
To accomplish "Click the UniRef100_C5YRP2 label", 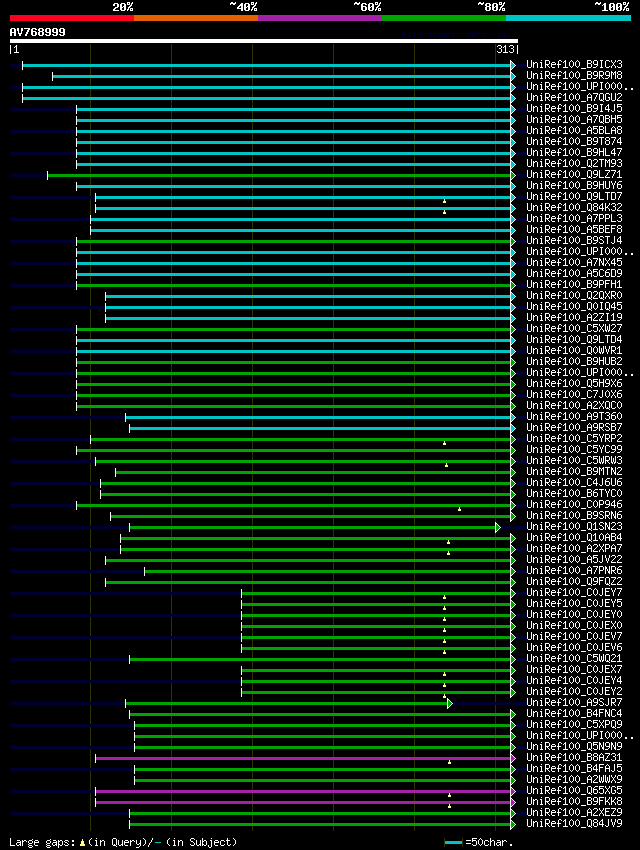I will click(x=574, y=439).
